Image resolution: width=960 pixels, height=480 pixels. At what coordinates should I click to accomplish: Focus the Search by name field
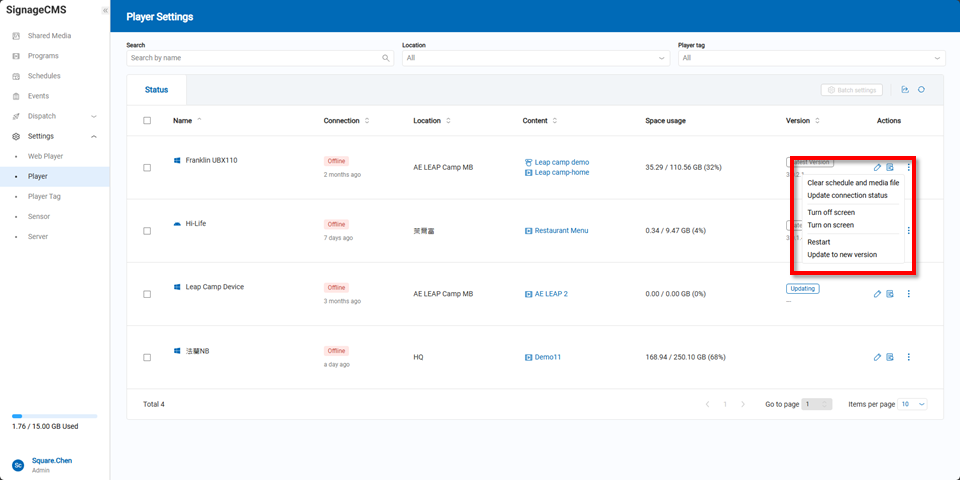point(254,58)
